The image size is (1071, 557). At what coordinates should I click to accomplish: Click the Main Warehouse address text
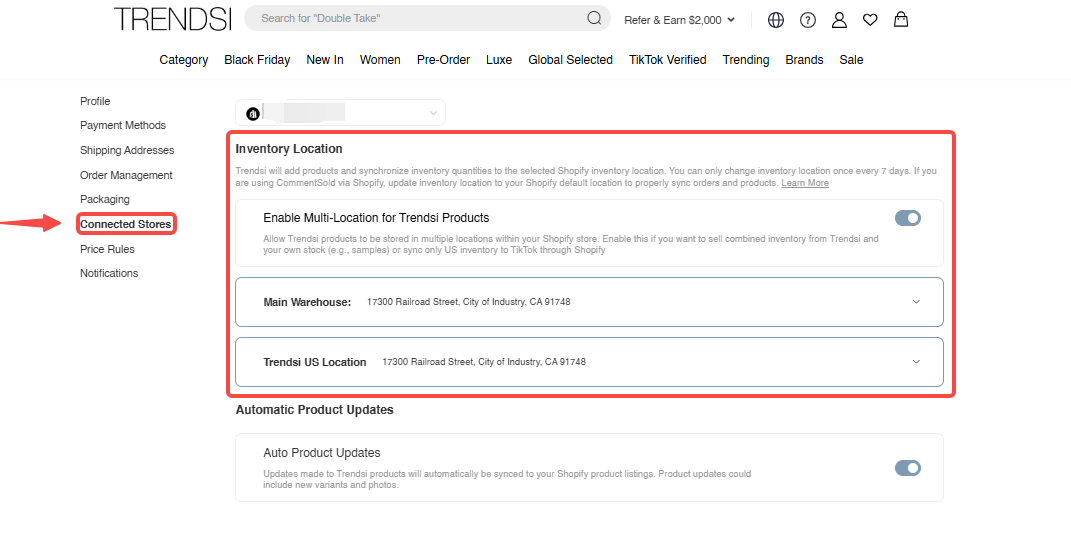[469, 301]
